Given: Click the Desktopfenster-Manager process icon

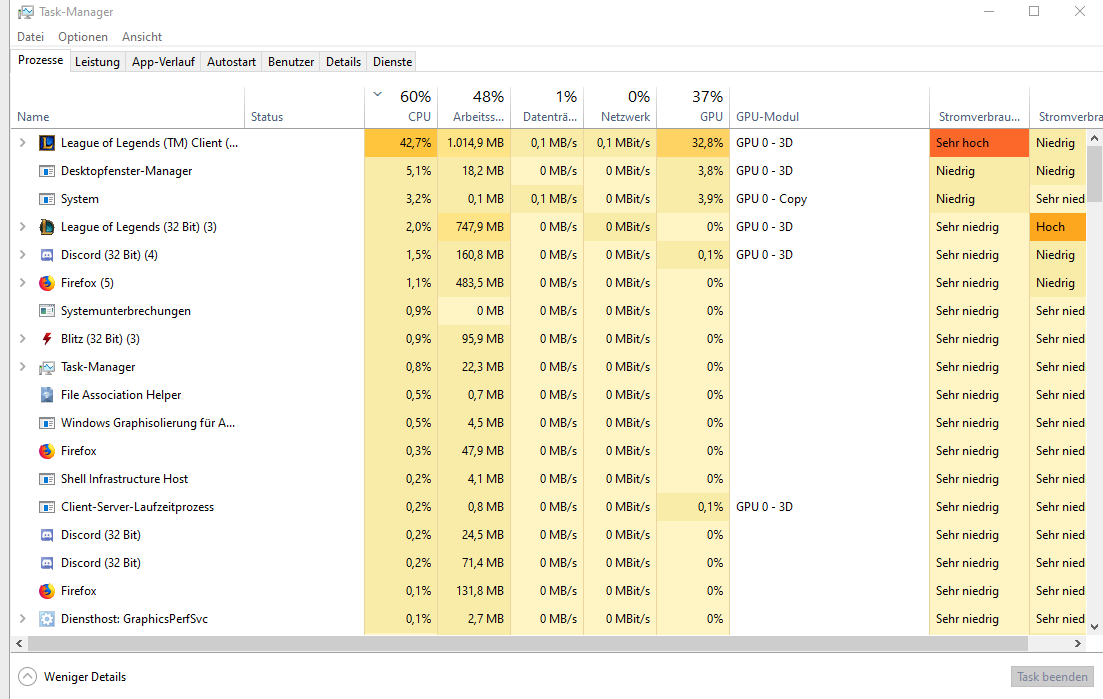Looking at the screenshot, I should point(46,171).
